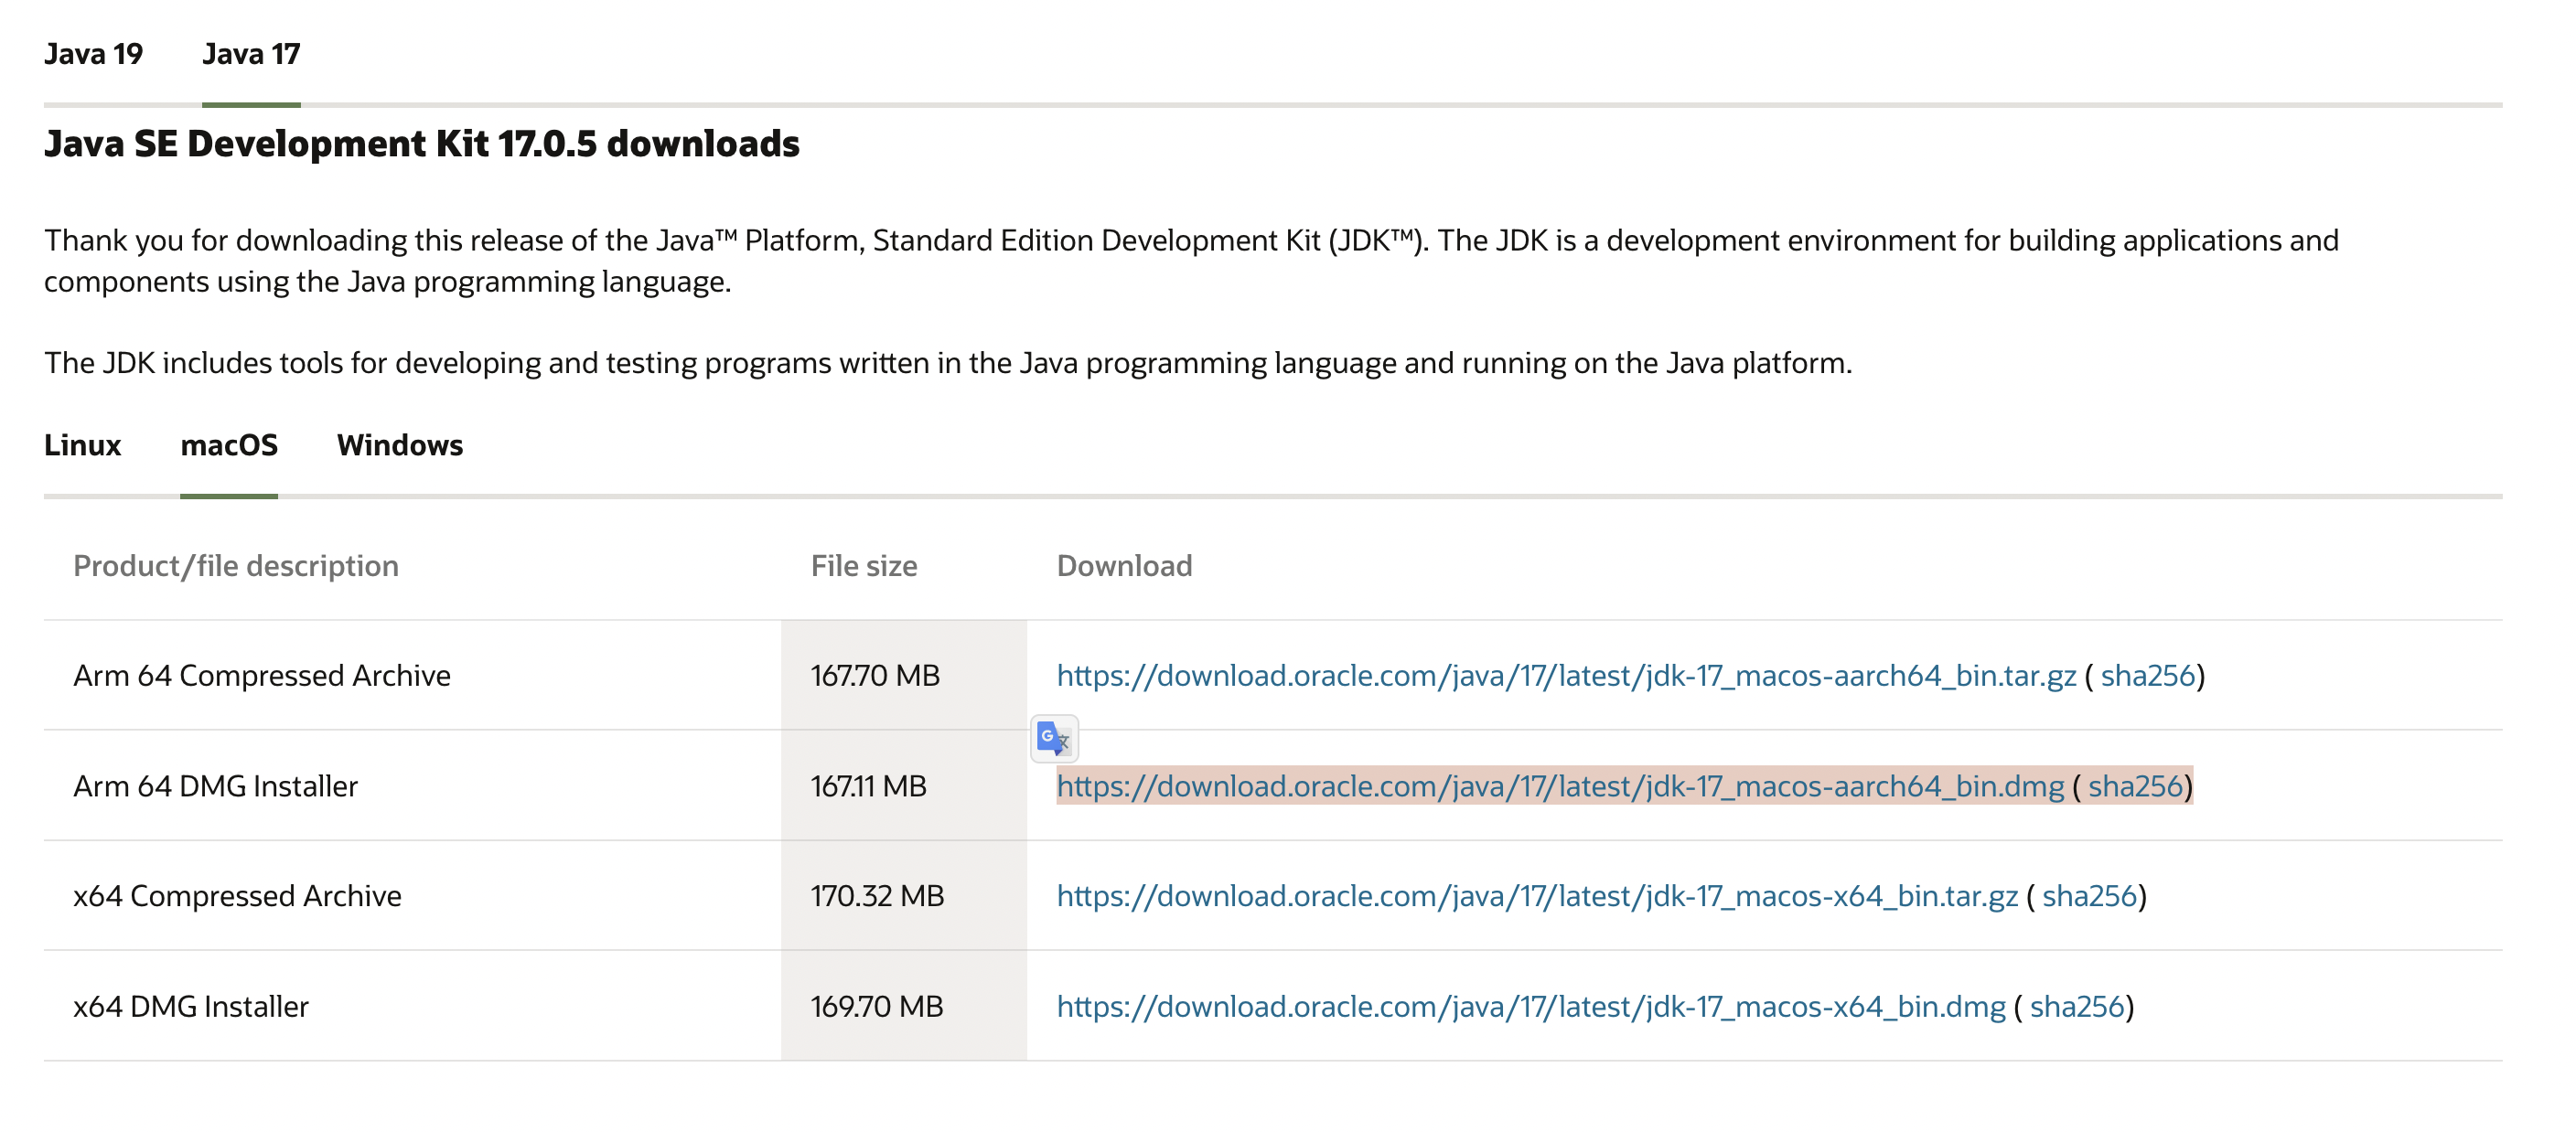2576x1132 pixels.
Task: Click the File size column header
Action: [x=863, y=566]
